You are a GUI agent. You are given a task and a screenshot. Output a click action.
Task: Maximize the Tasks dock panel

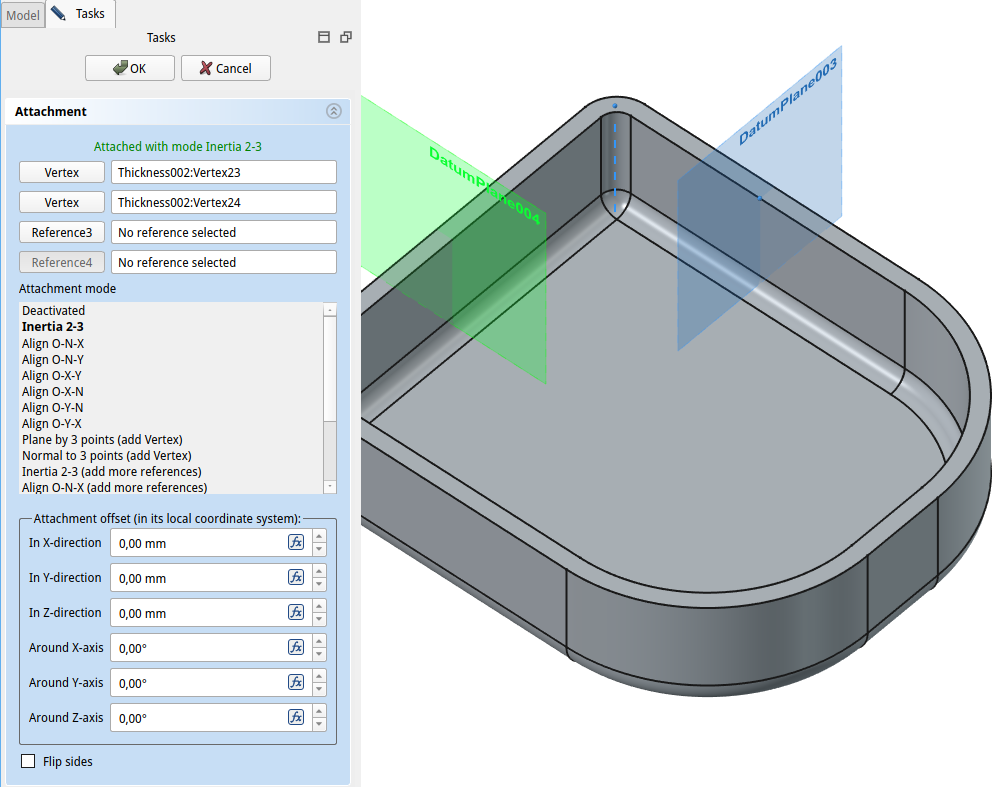[324, 37]
